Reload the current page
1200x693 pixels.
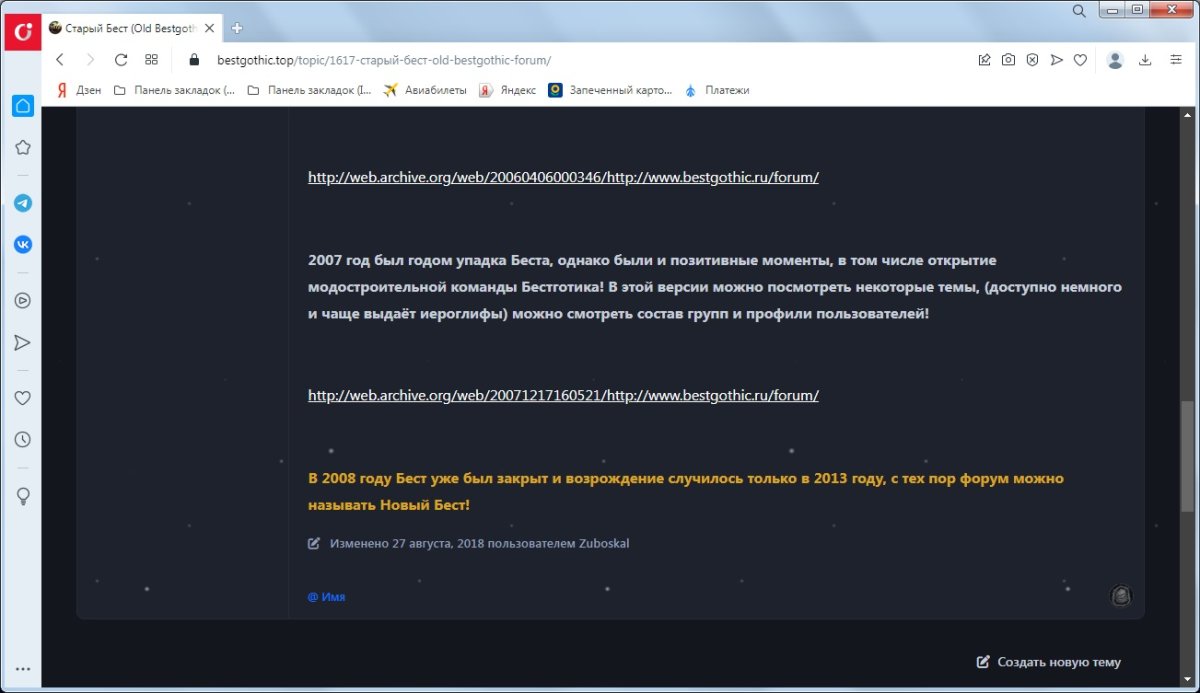pyautogui.click(x=121, y=60)
